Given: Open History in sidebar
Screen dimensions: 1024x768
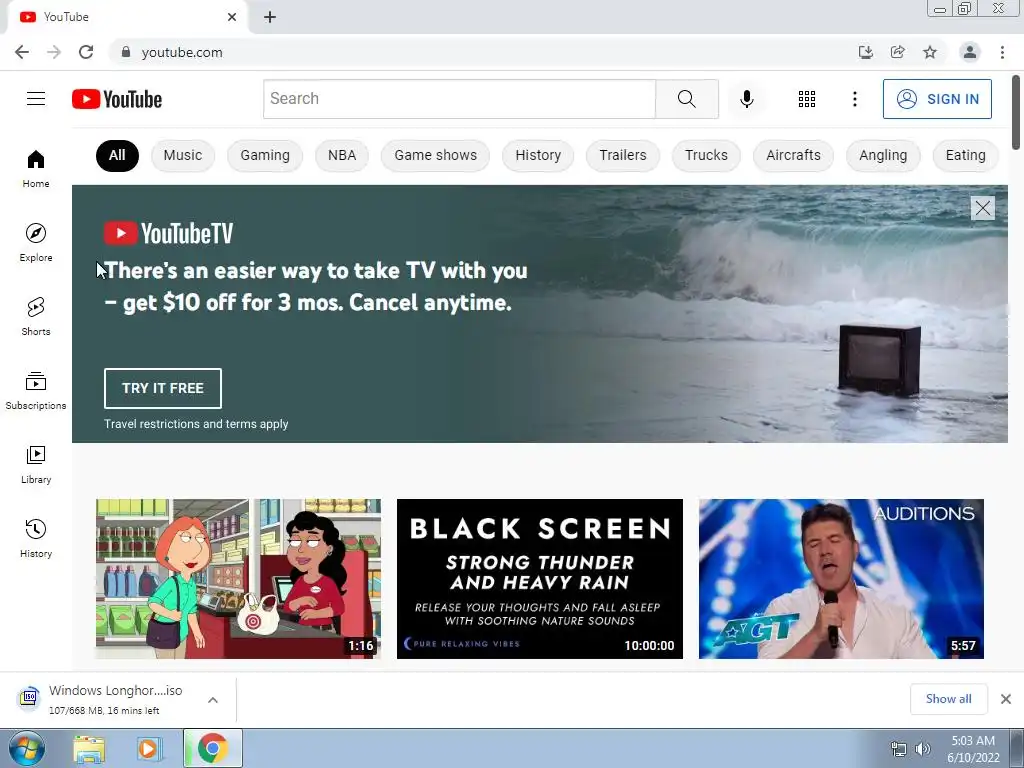Looking at the screenshot, I should point(36,538).
